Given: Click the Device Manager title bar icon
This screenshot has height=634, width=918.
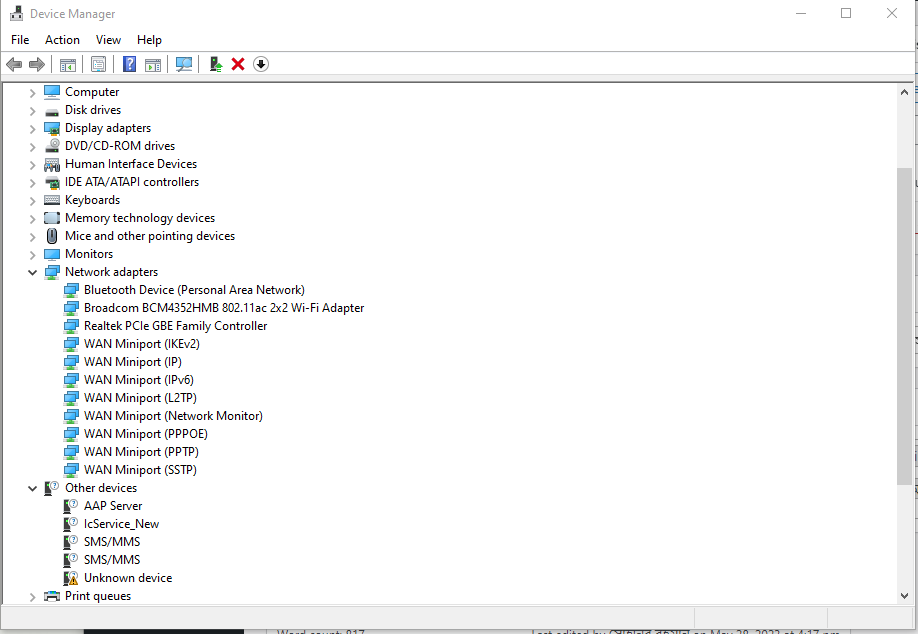Looking at the screenshot, I should point(16,13).
